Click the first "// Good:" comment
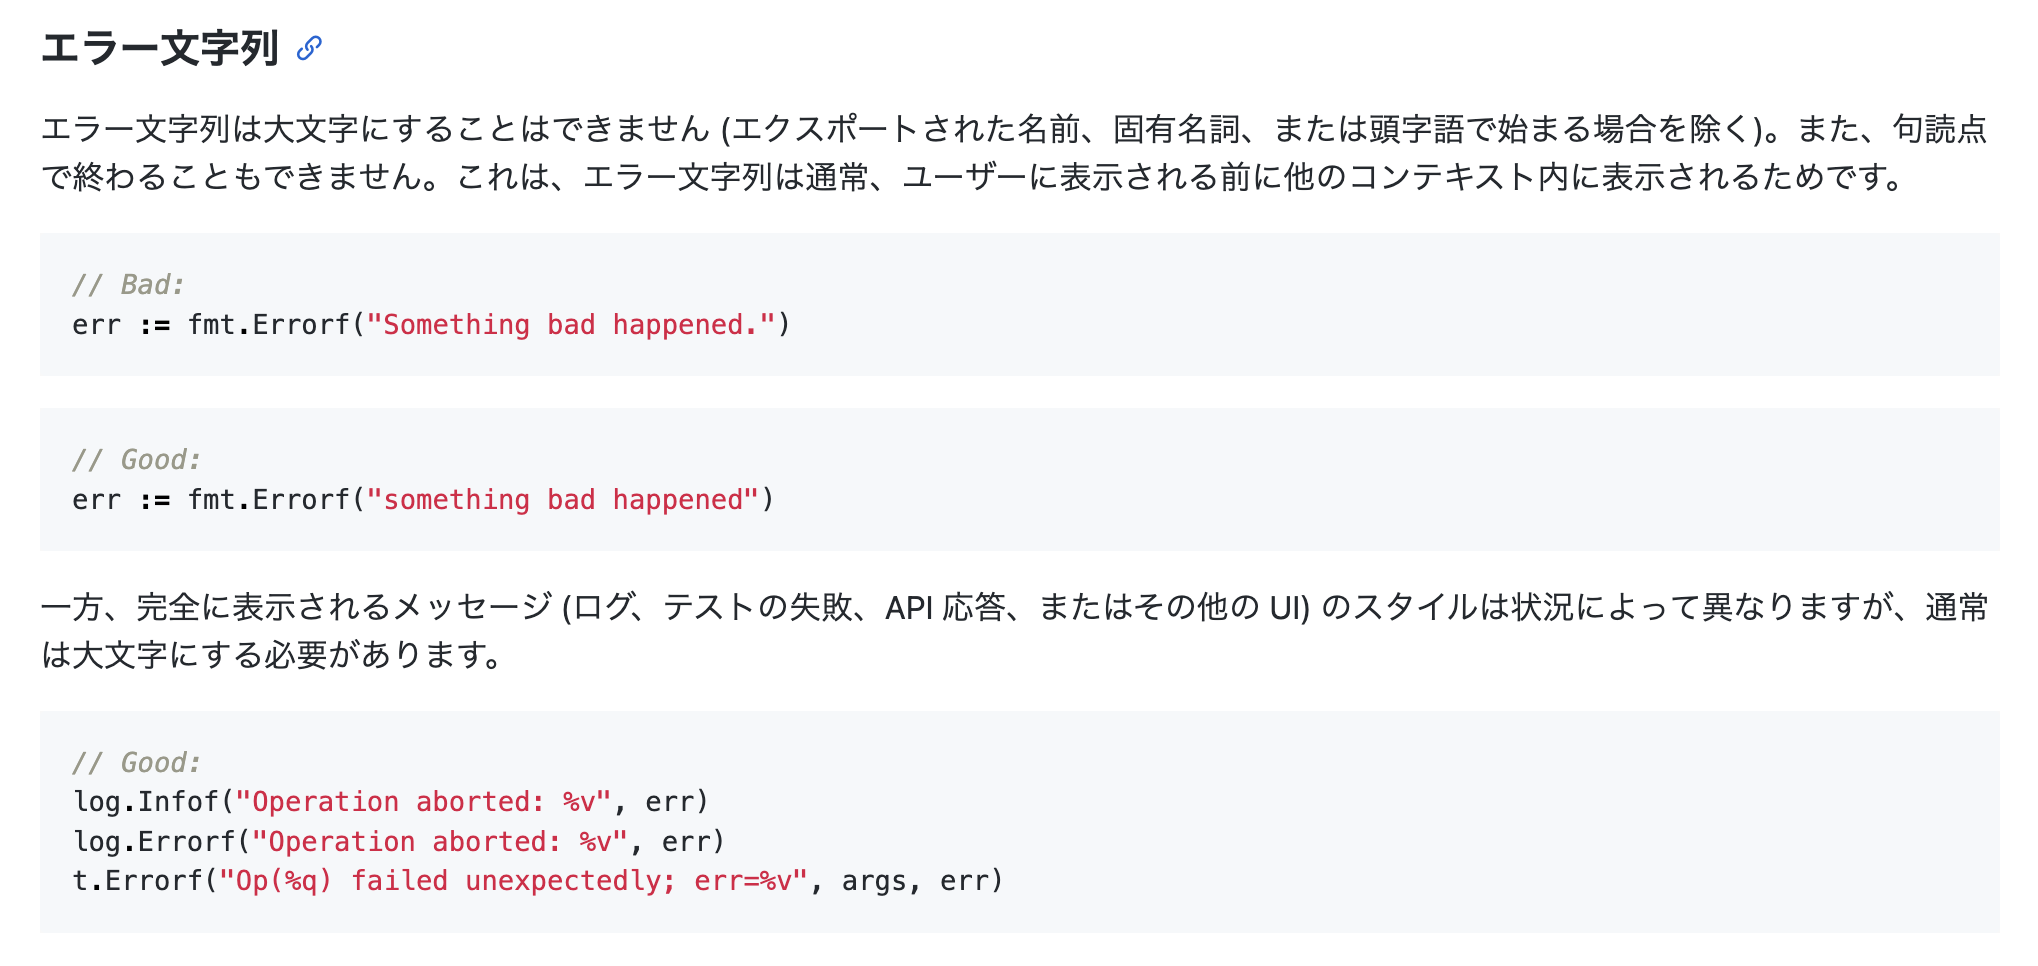Screen dimensions: 2038x966 click(136, 460)
